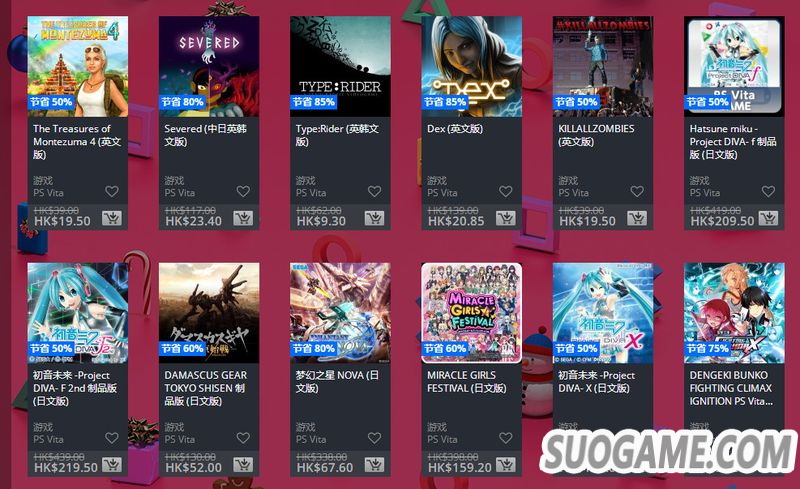This screenshot has width=800, height=489.
Task: Favorite The Treasures of Montezuma 4
Action: pos(112,191)
